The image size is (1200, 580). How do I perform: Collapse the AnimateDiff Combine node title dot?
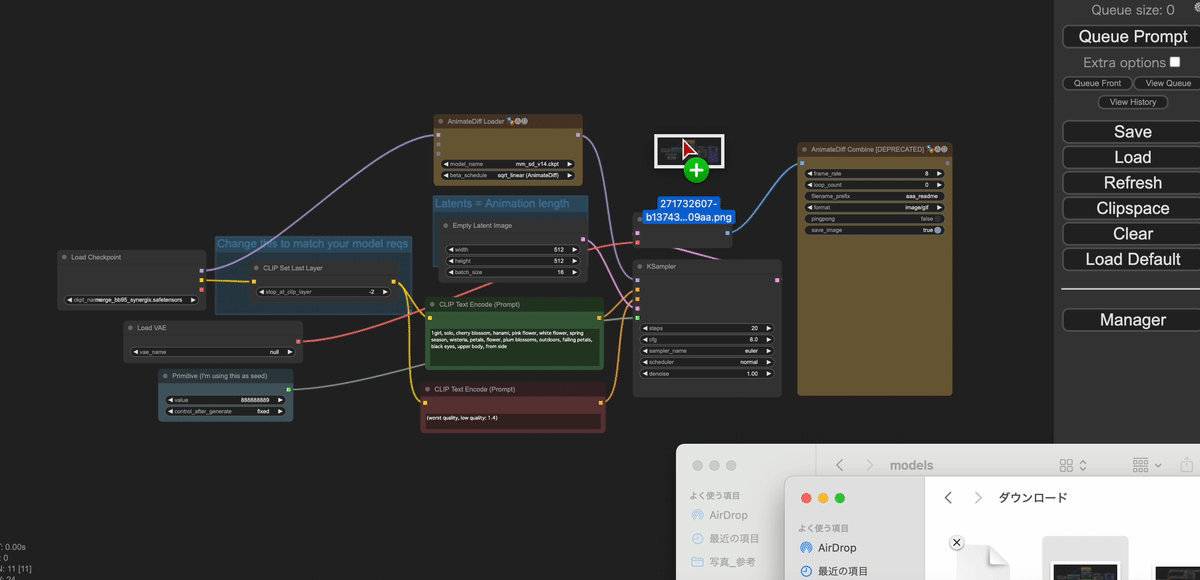804,149
